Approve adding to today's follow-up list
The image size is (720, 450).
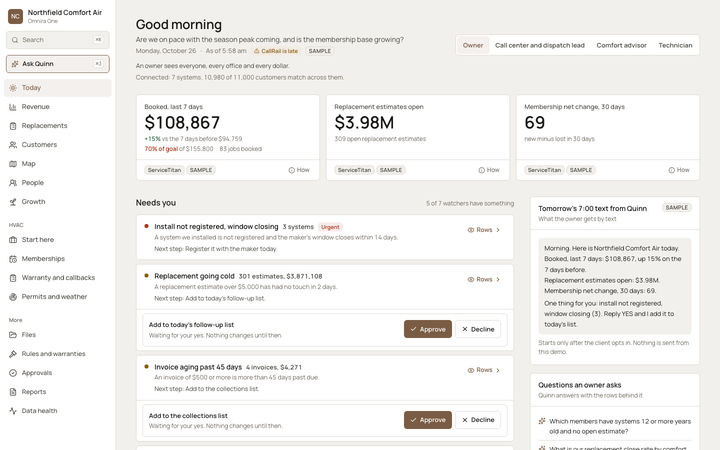[x=428, y=329]
